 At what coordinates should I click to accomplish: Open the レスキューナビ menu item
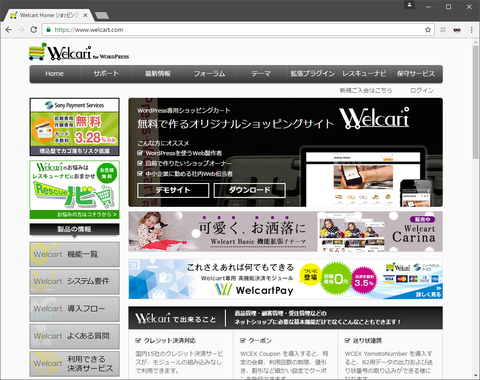(364, 74)
